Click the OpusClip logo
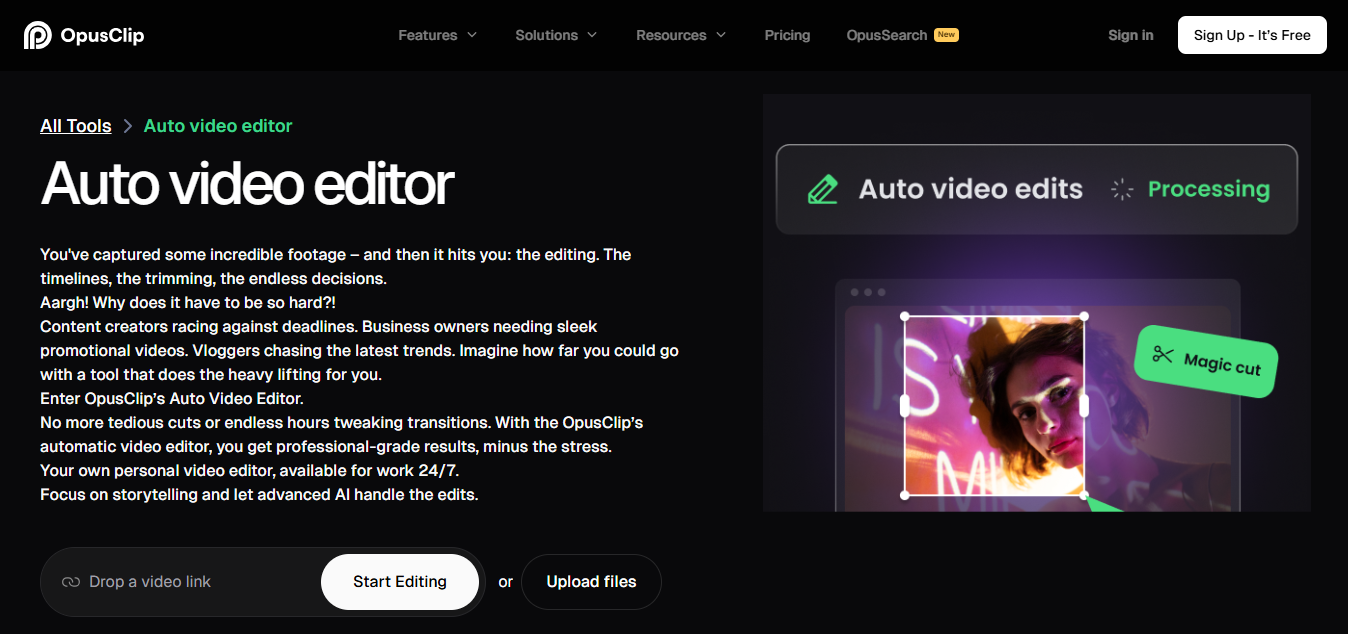 tap(84, 34)
